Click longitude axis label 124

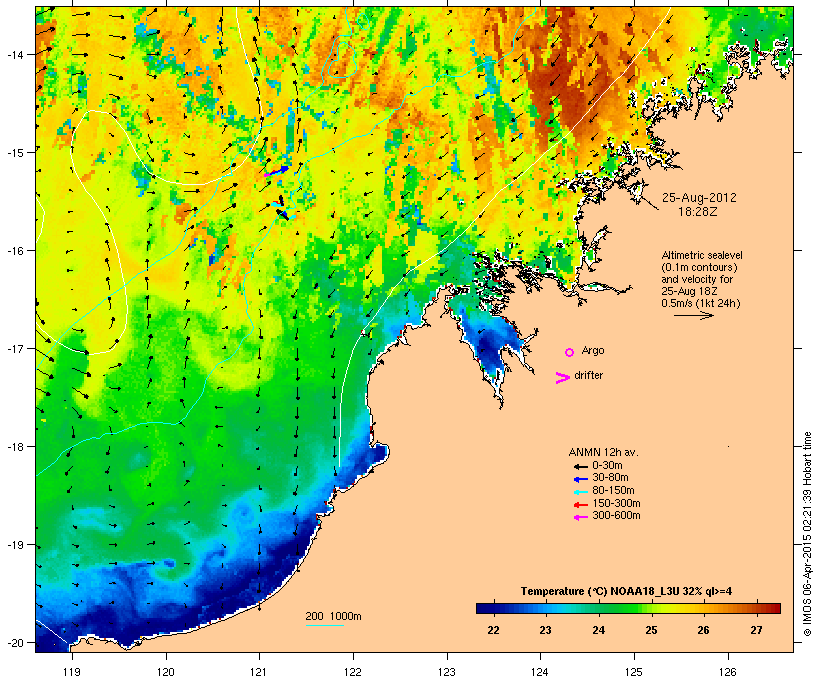pyautogui.click(x=540, y=672)
